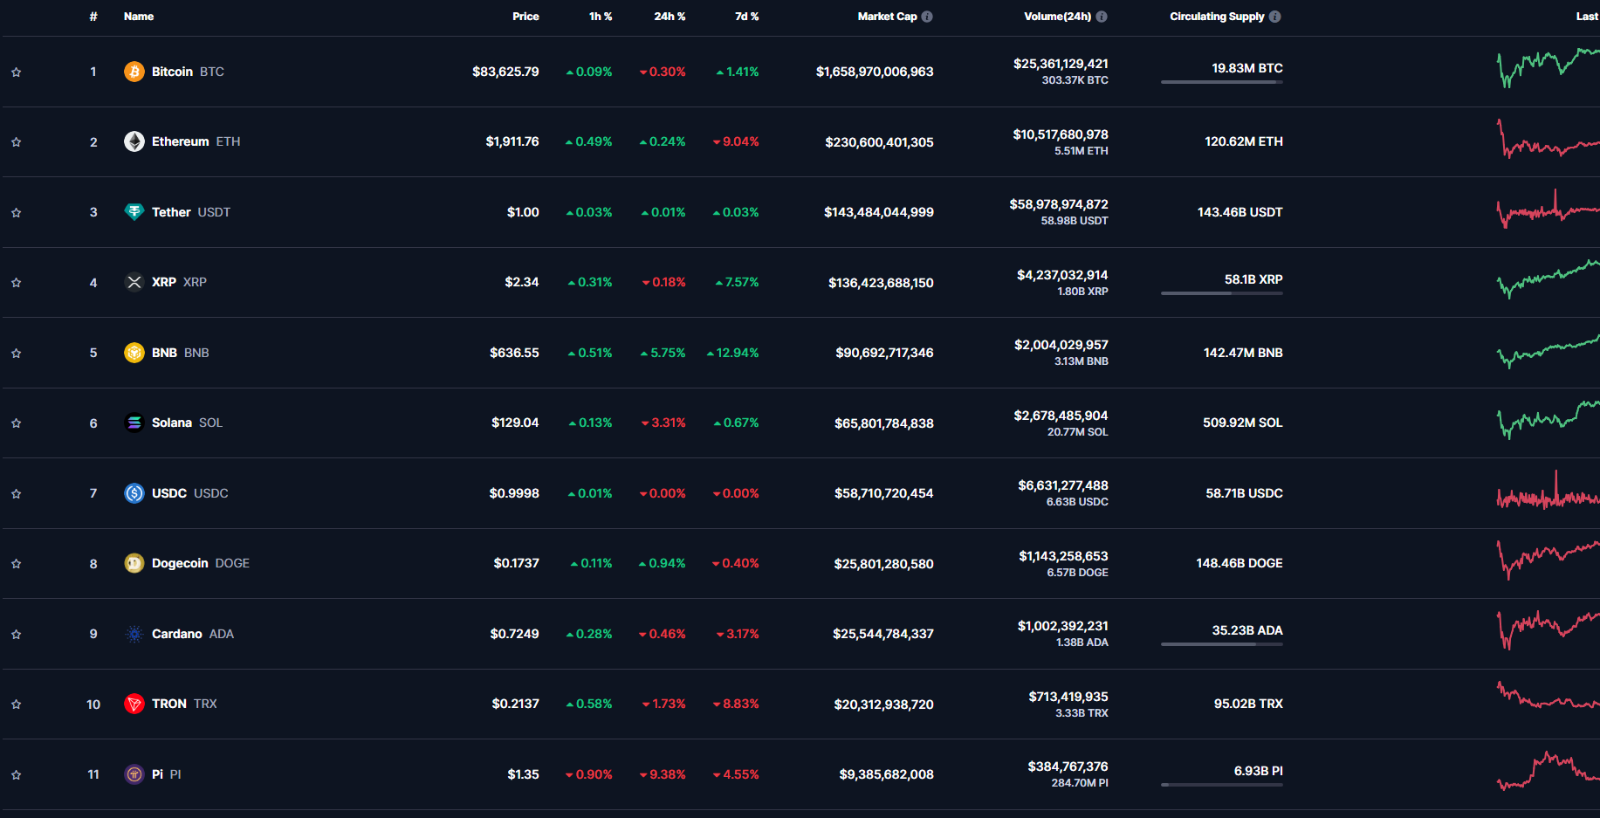Image resolution: width=1600 pixels, height=818 pixels.
Task: Sort by Circulating Supply column header
Action: (1217, 17)
